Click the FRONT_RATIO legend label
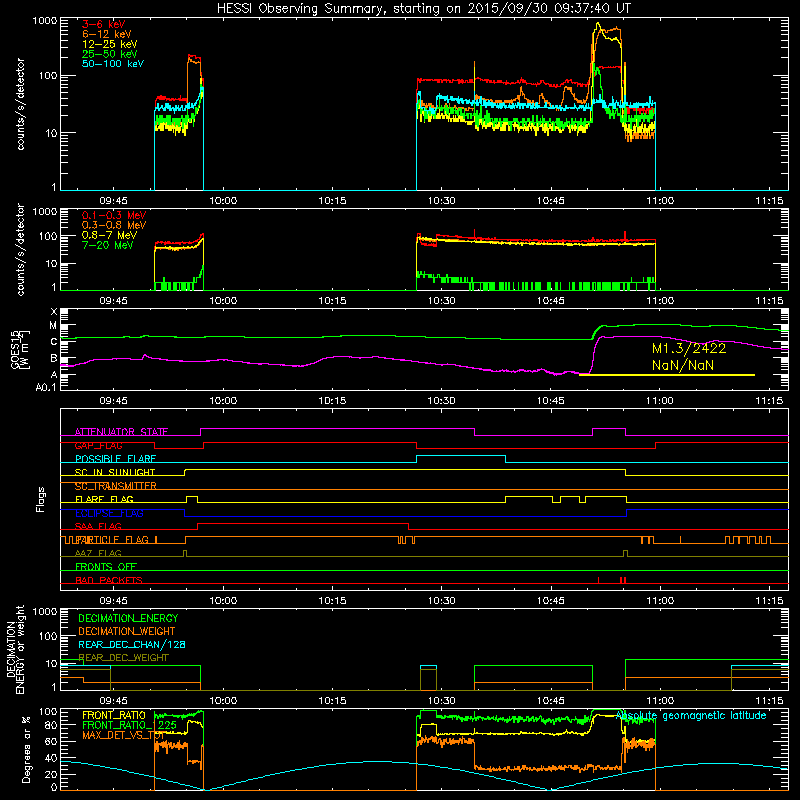This screenshot has height=800, width=800. (x=114, y=715)
